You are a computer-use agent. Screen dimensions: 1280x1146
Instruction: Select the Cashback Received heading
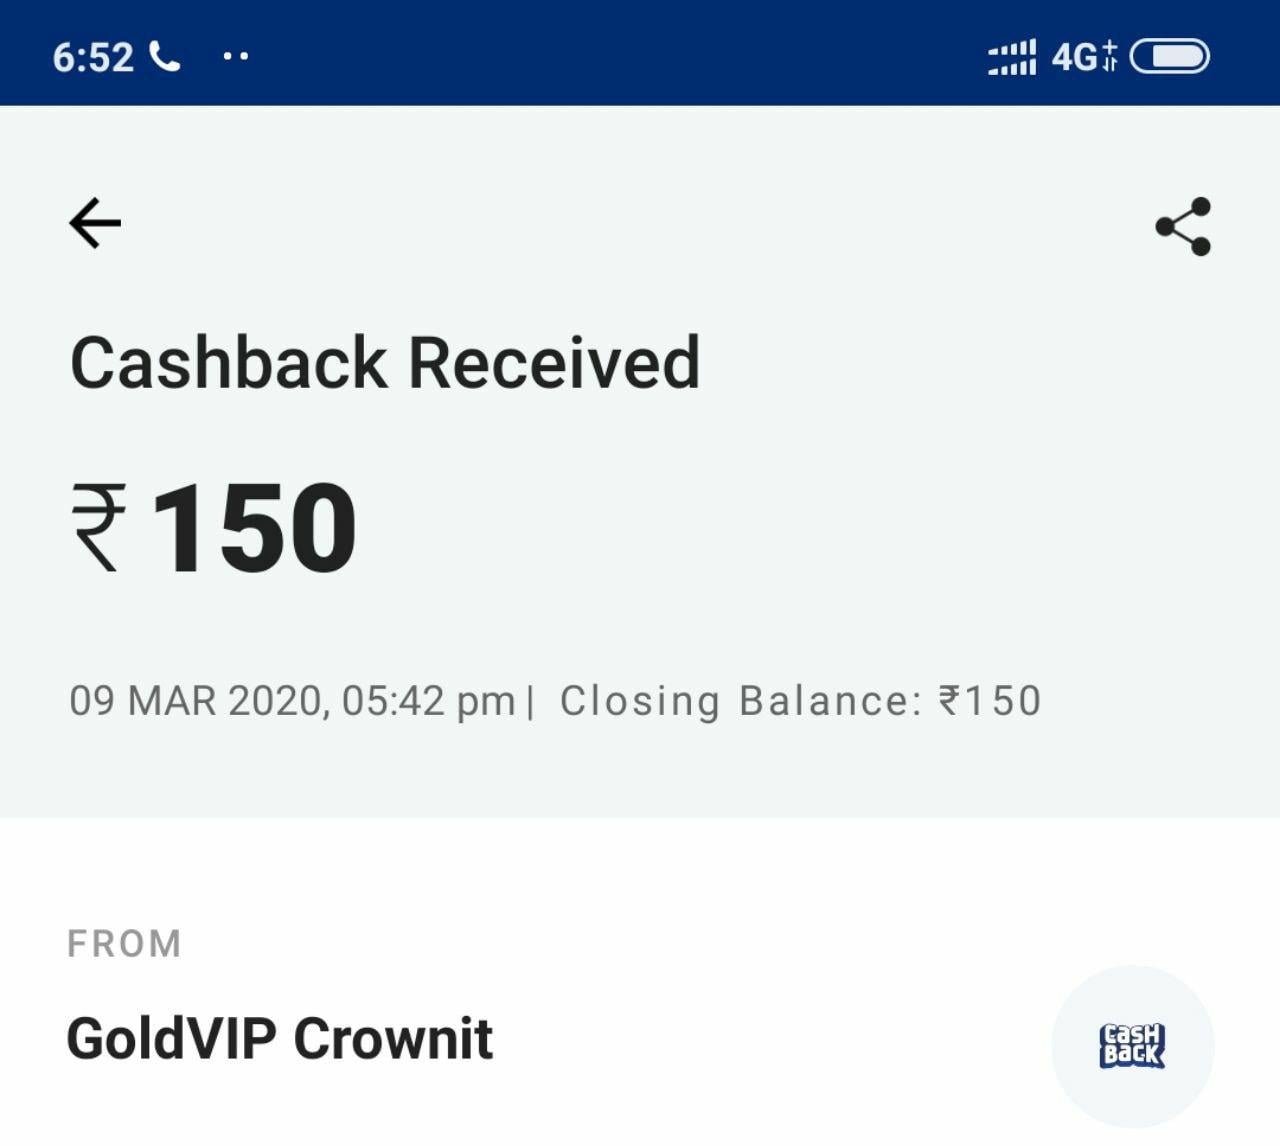click(x=385, y=362)
